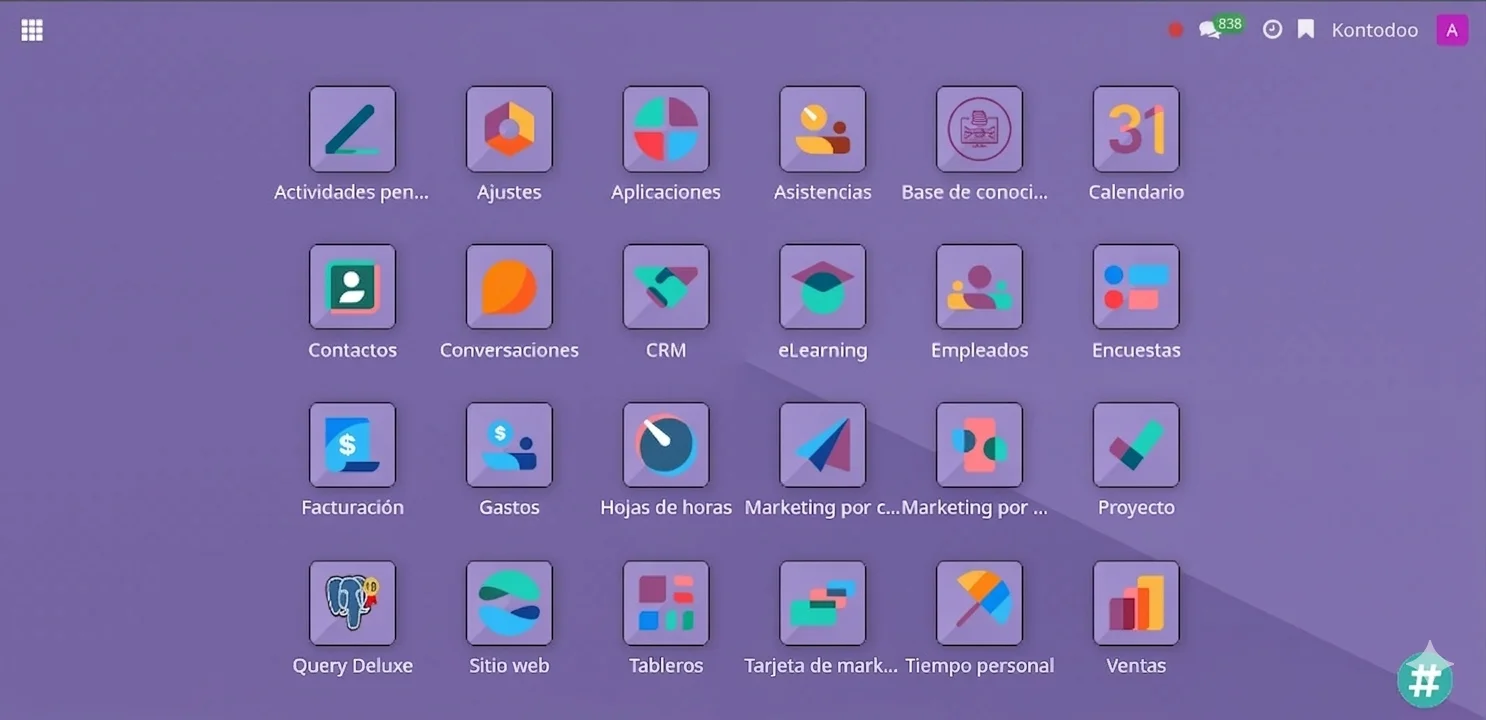Open the Kontodoo company menu
1486x720 pixels.
pos(1374,29)
